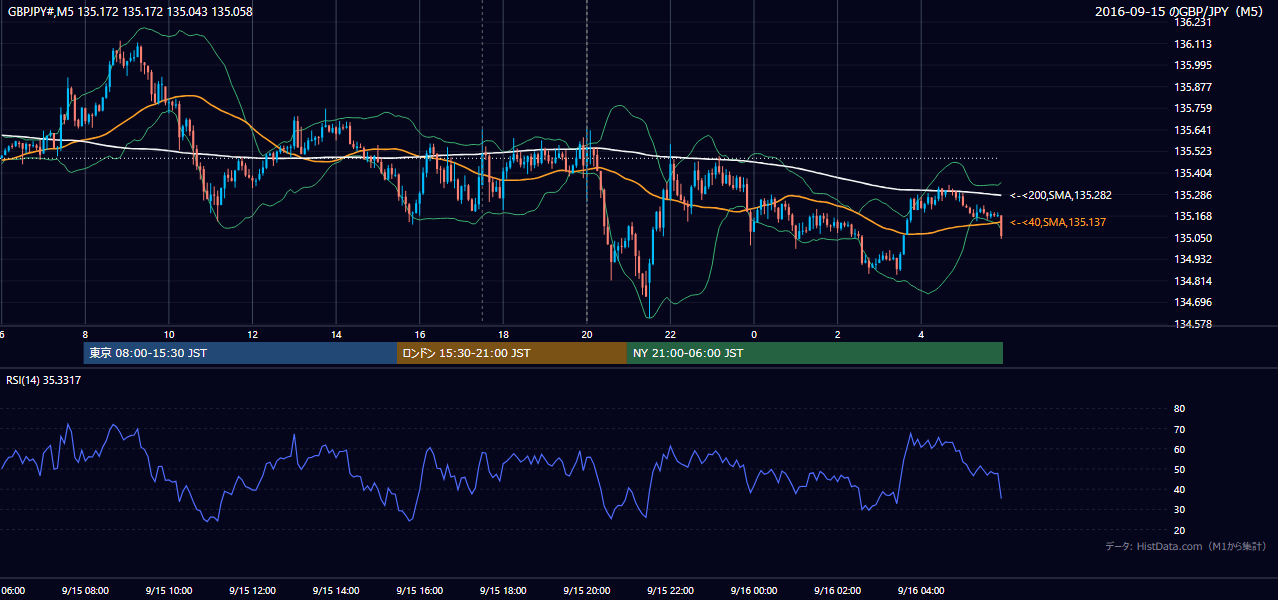Click the RSI(14) 35.3317 indicator label

click(43, 379)
